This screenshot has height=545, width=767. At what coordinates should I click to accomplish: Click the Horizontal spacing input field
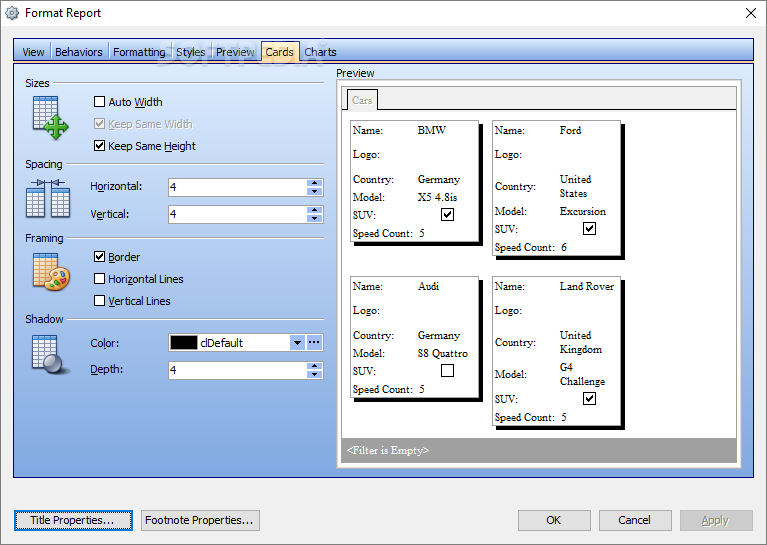(238, 187)
